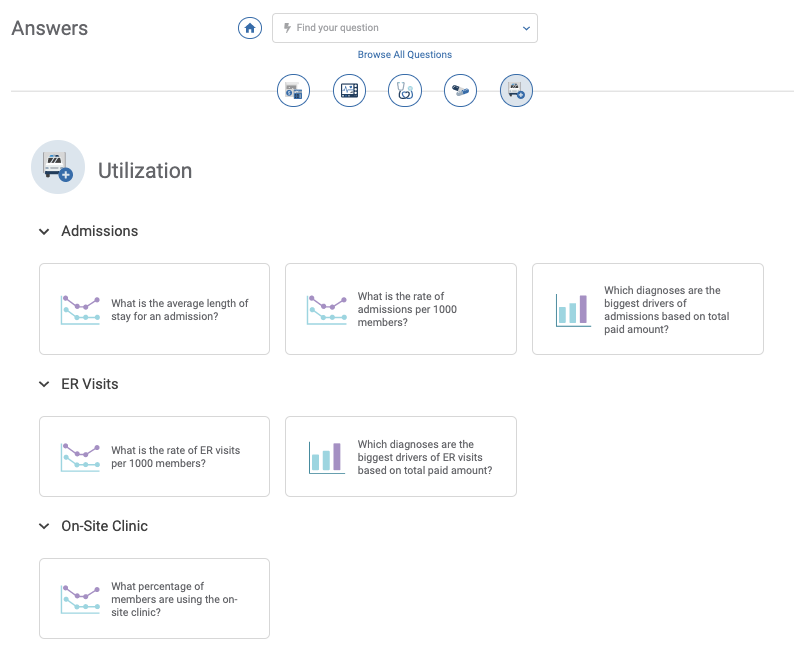Open the Find your question dropdown arrow

click(x=526, y=28)
